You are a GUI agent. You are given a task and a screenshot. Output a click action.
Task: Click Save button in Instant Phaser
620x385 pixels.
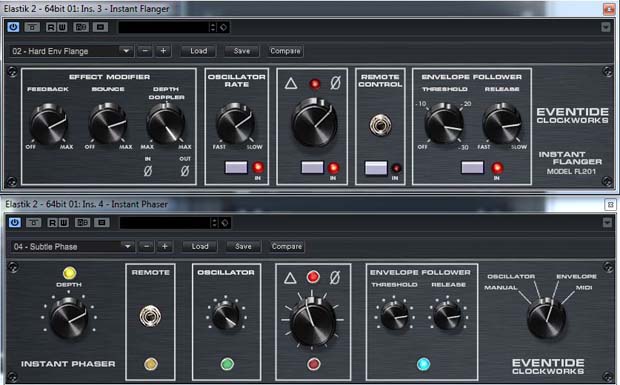(x=243, y=247)
